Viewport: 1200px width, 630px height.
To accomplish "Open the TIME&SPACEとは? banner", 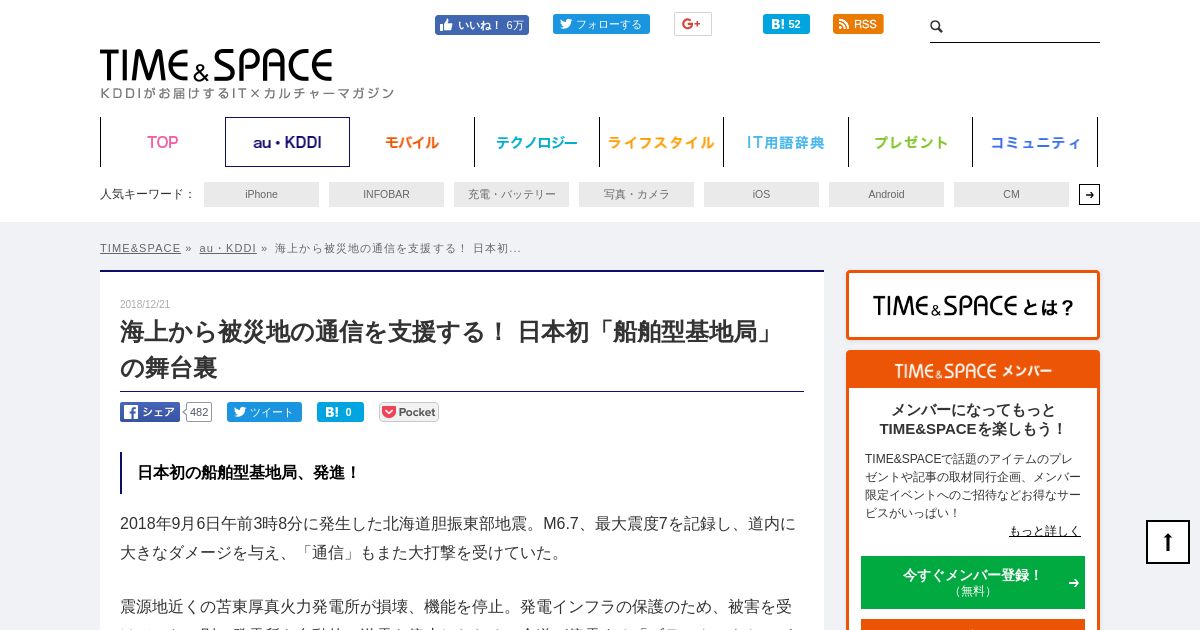I will pos(973,305).
